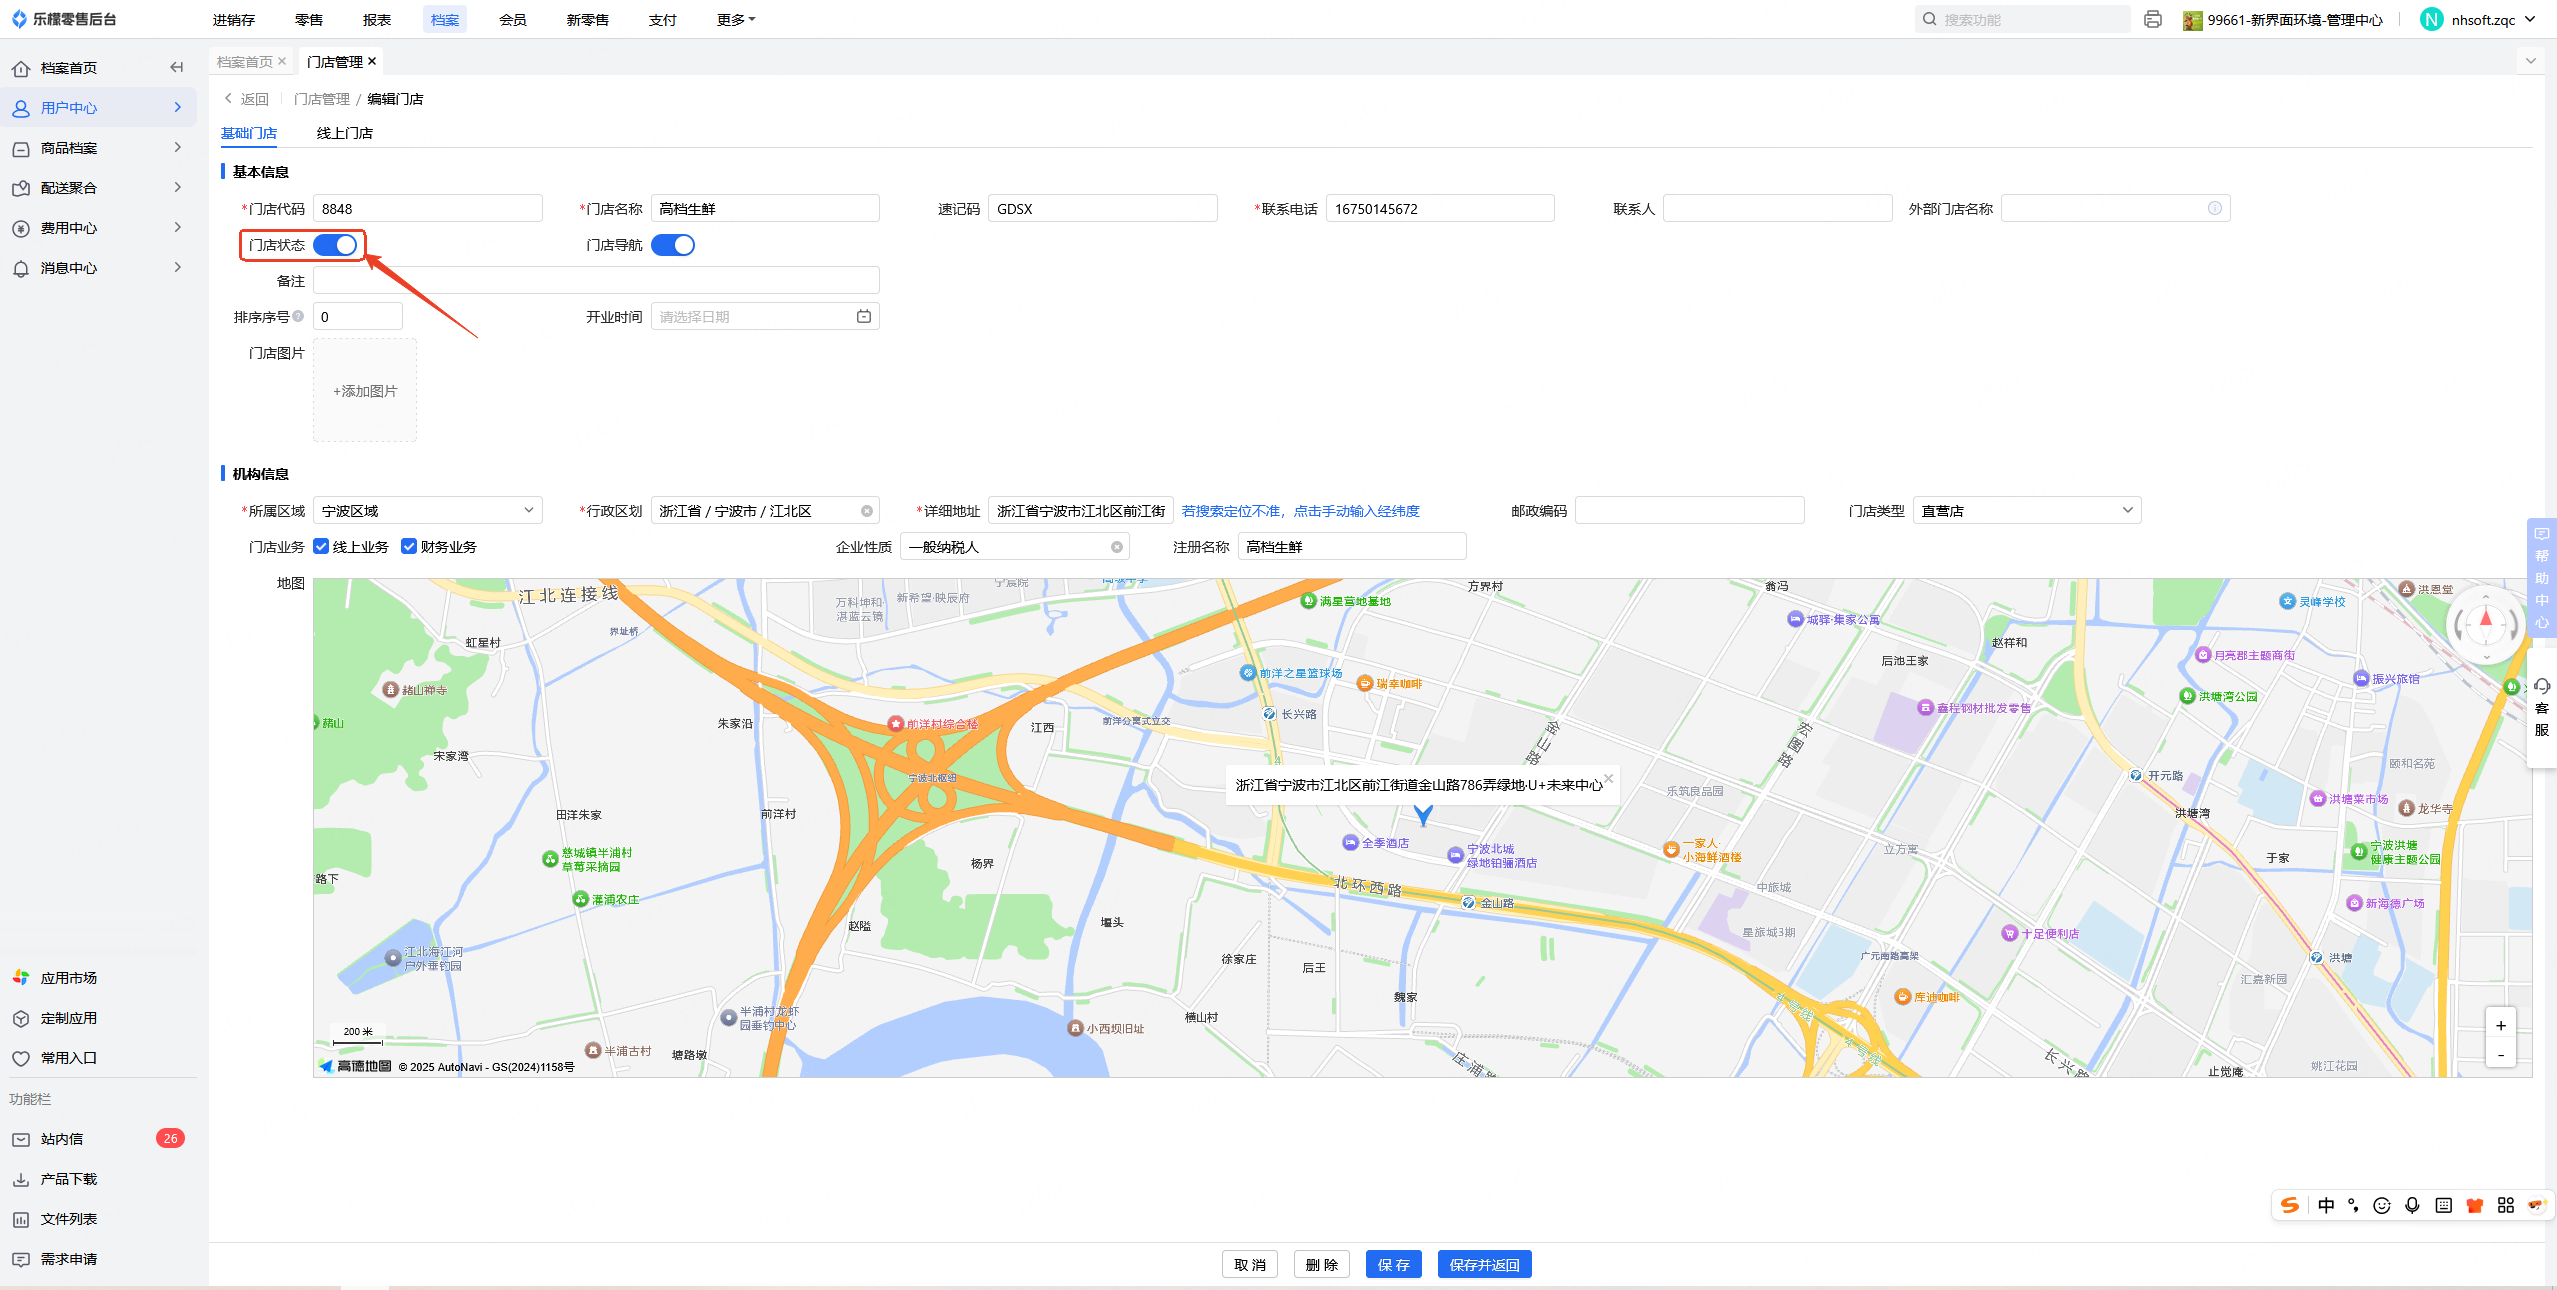Viewport: 2557px width, 1290px height.
Task: Click the map zoom in plus button
Action: (x=2500, y=1025)
